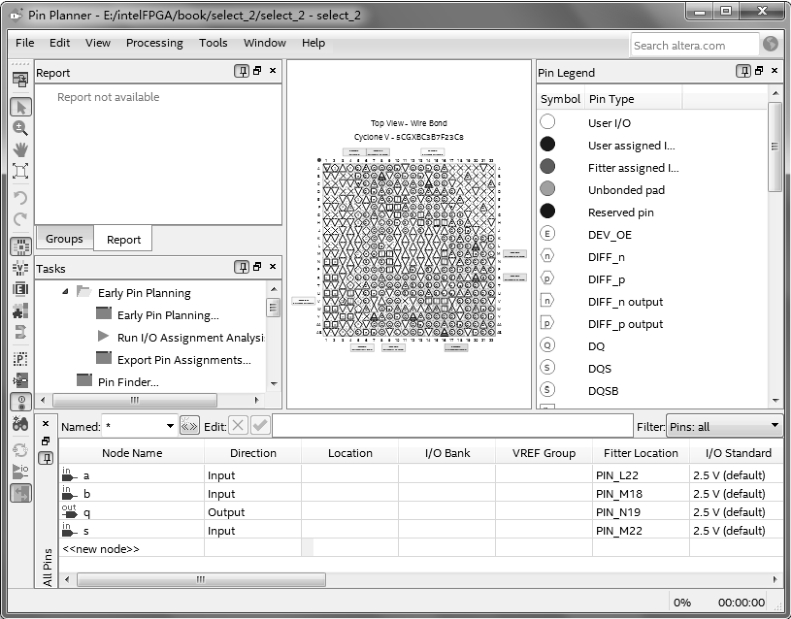Pin the Report panel
This screenshot has width=791, height=619.
(242, 71)
